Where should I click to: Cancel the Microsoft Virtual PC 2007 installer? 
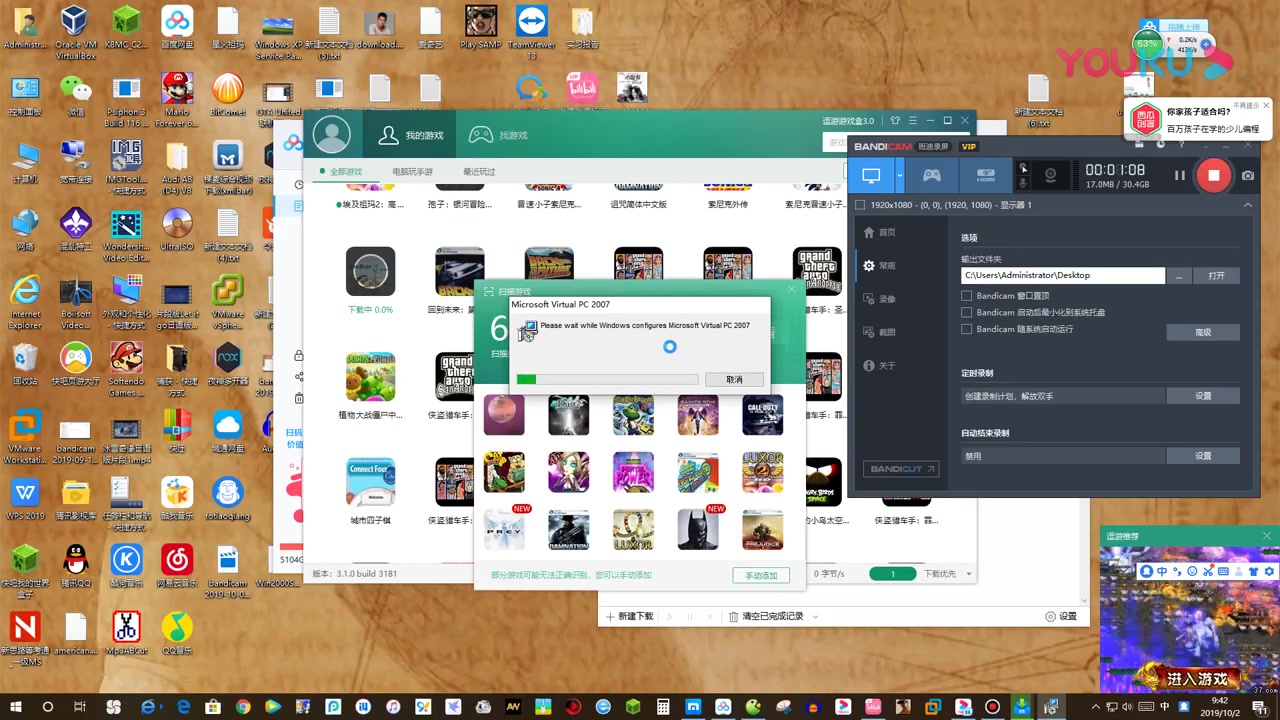coord(734,380)
